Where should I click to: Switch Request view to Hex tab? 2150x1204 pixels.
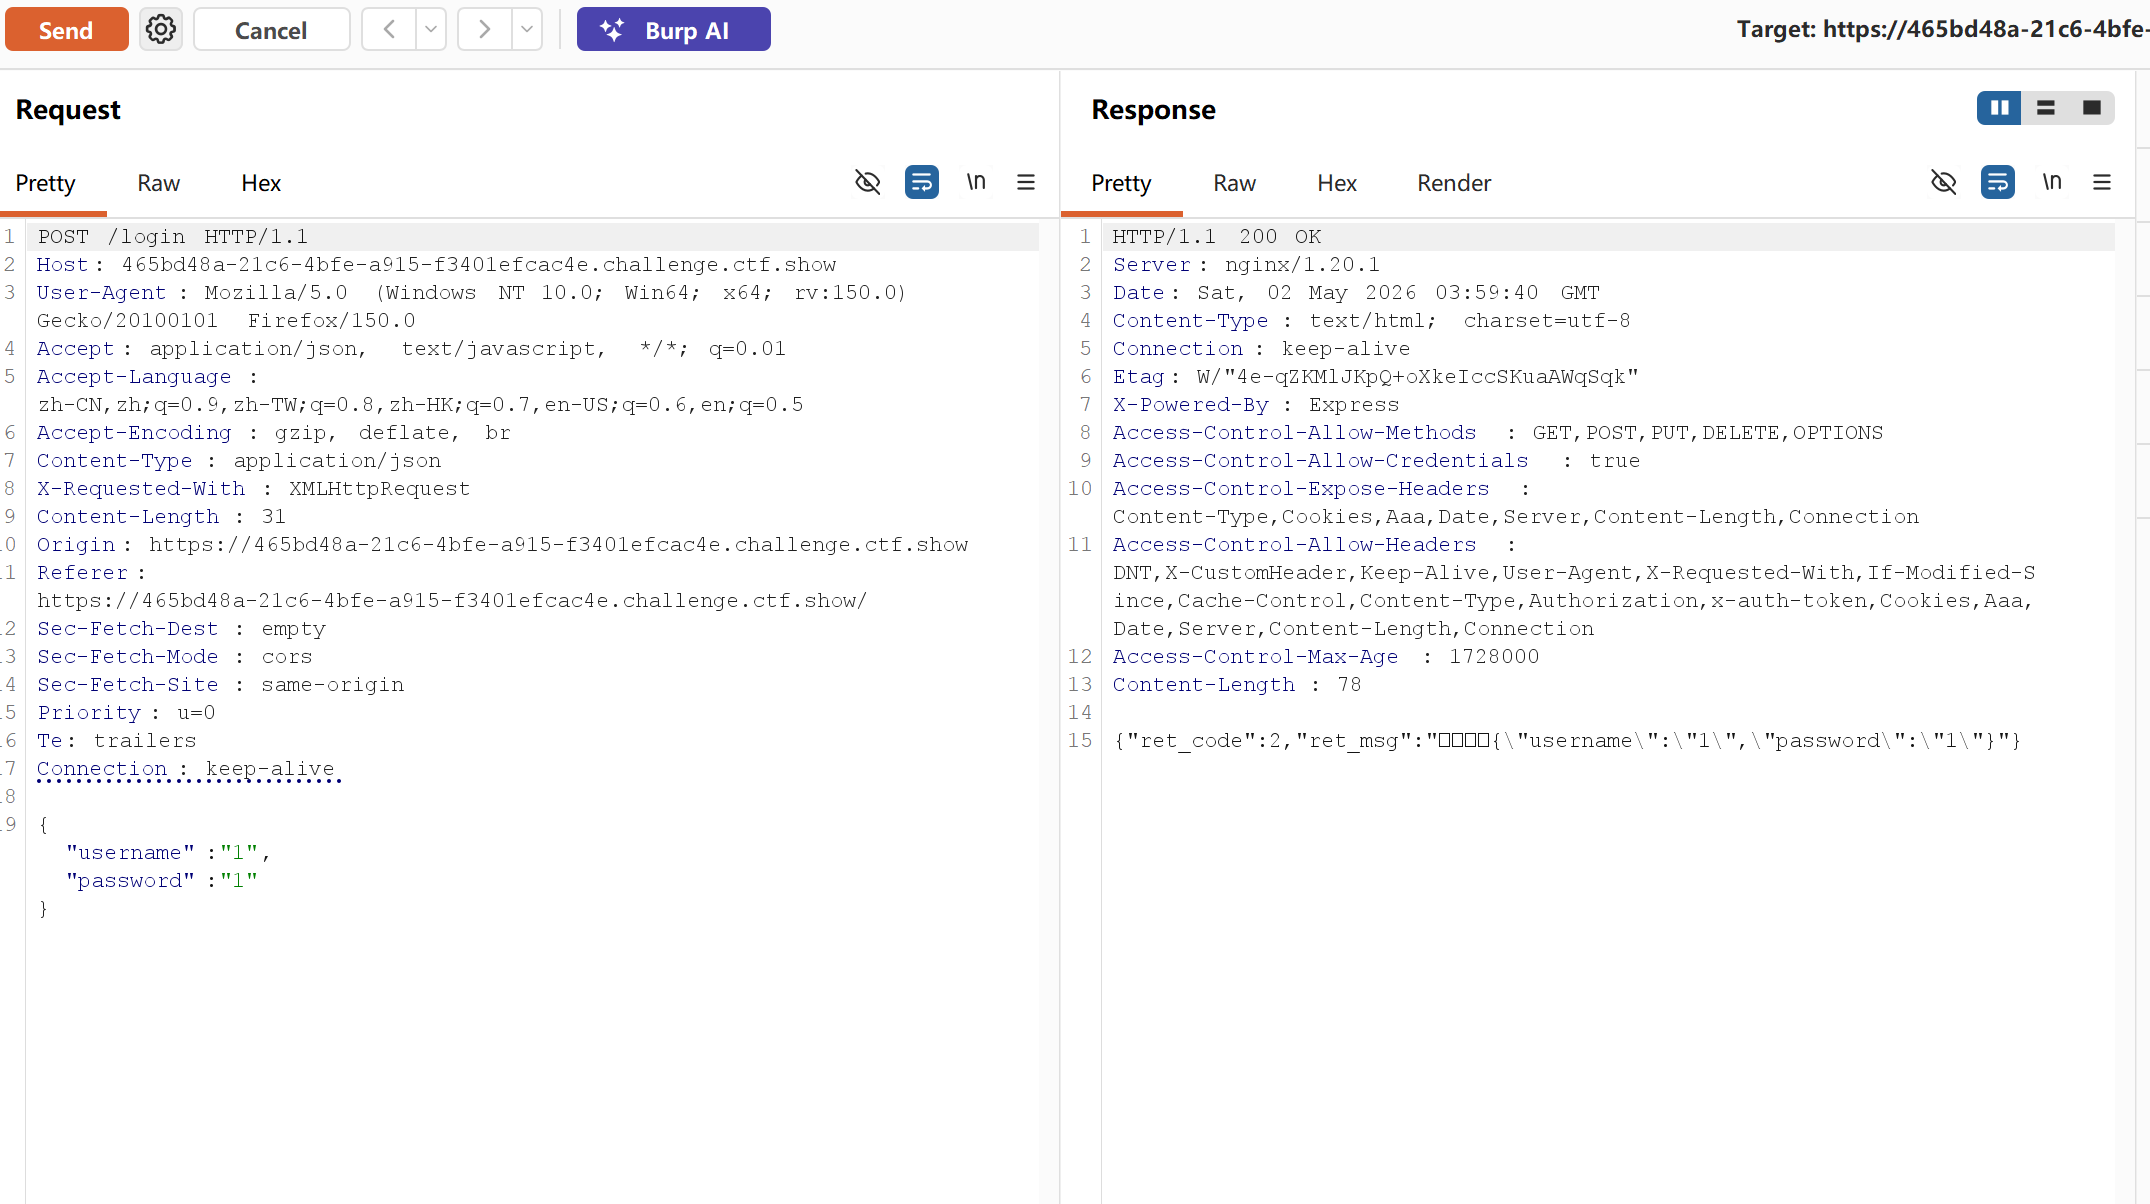pos(261,183)
